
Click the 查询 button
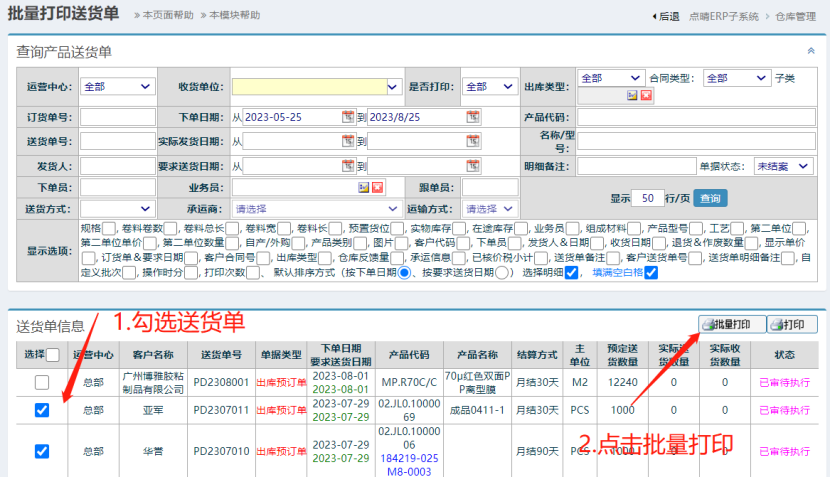[x=708, y=197]
